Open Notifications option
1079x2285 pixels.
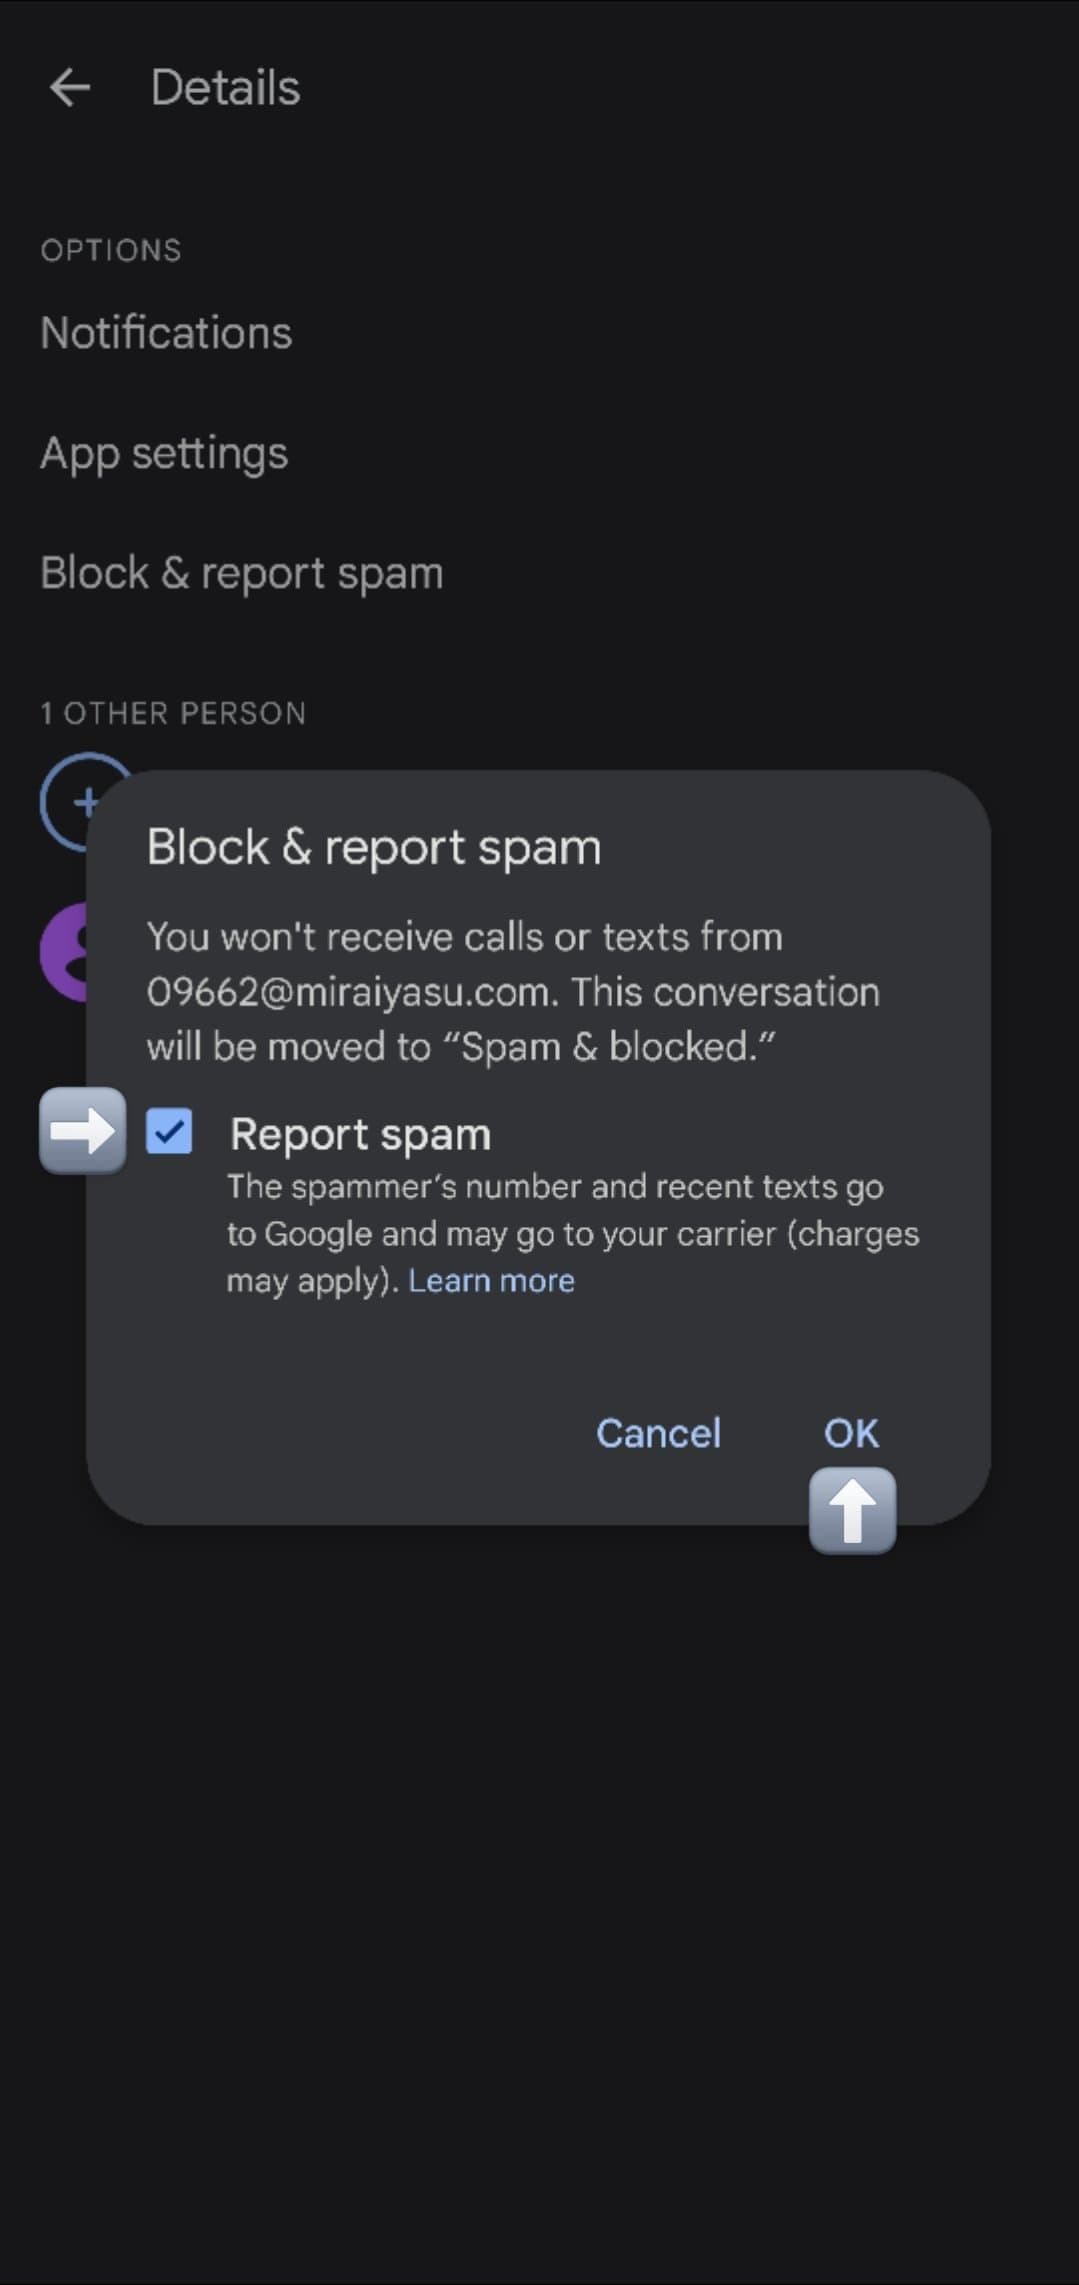click(166, 333)
